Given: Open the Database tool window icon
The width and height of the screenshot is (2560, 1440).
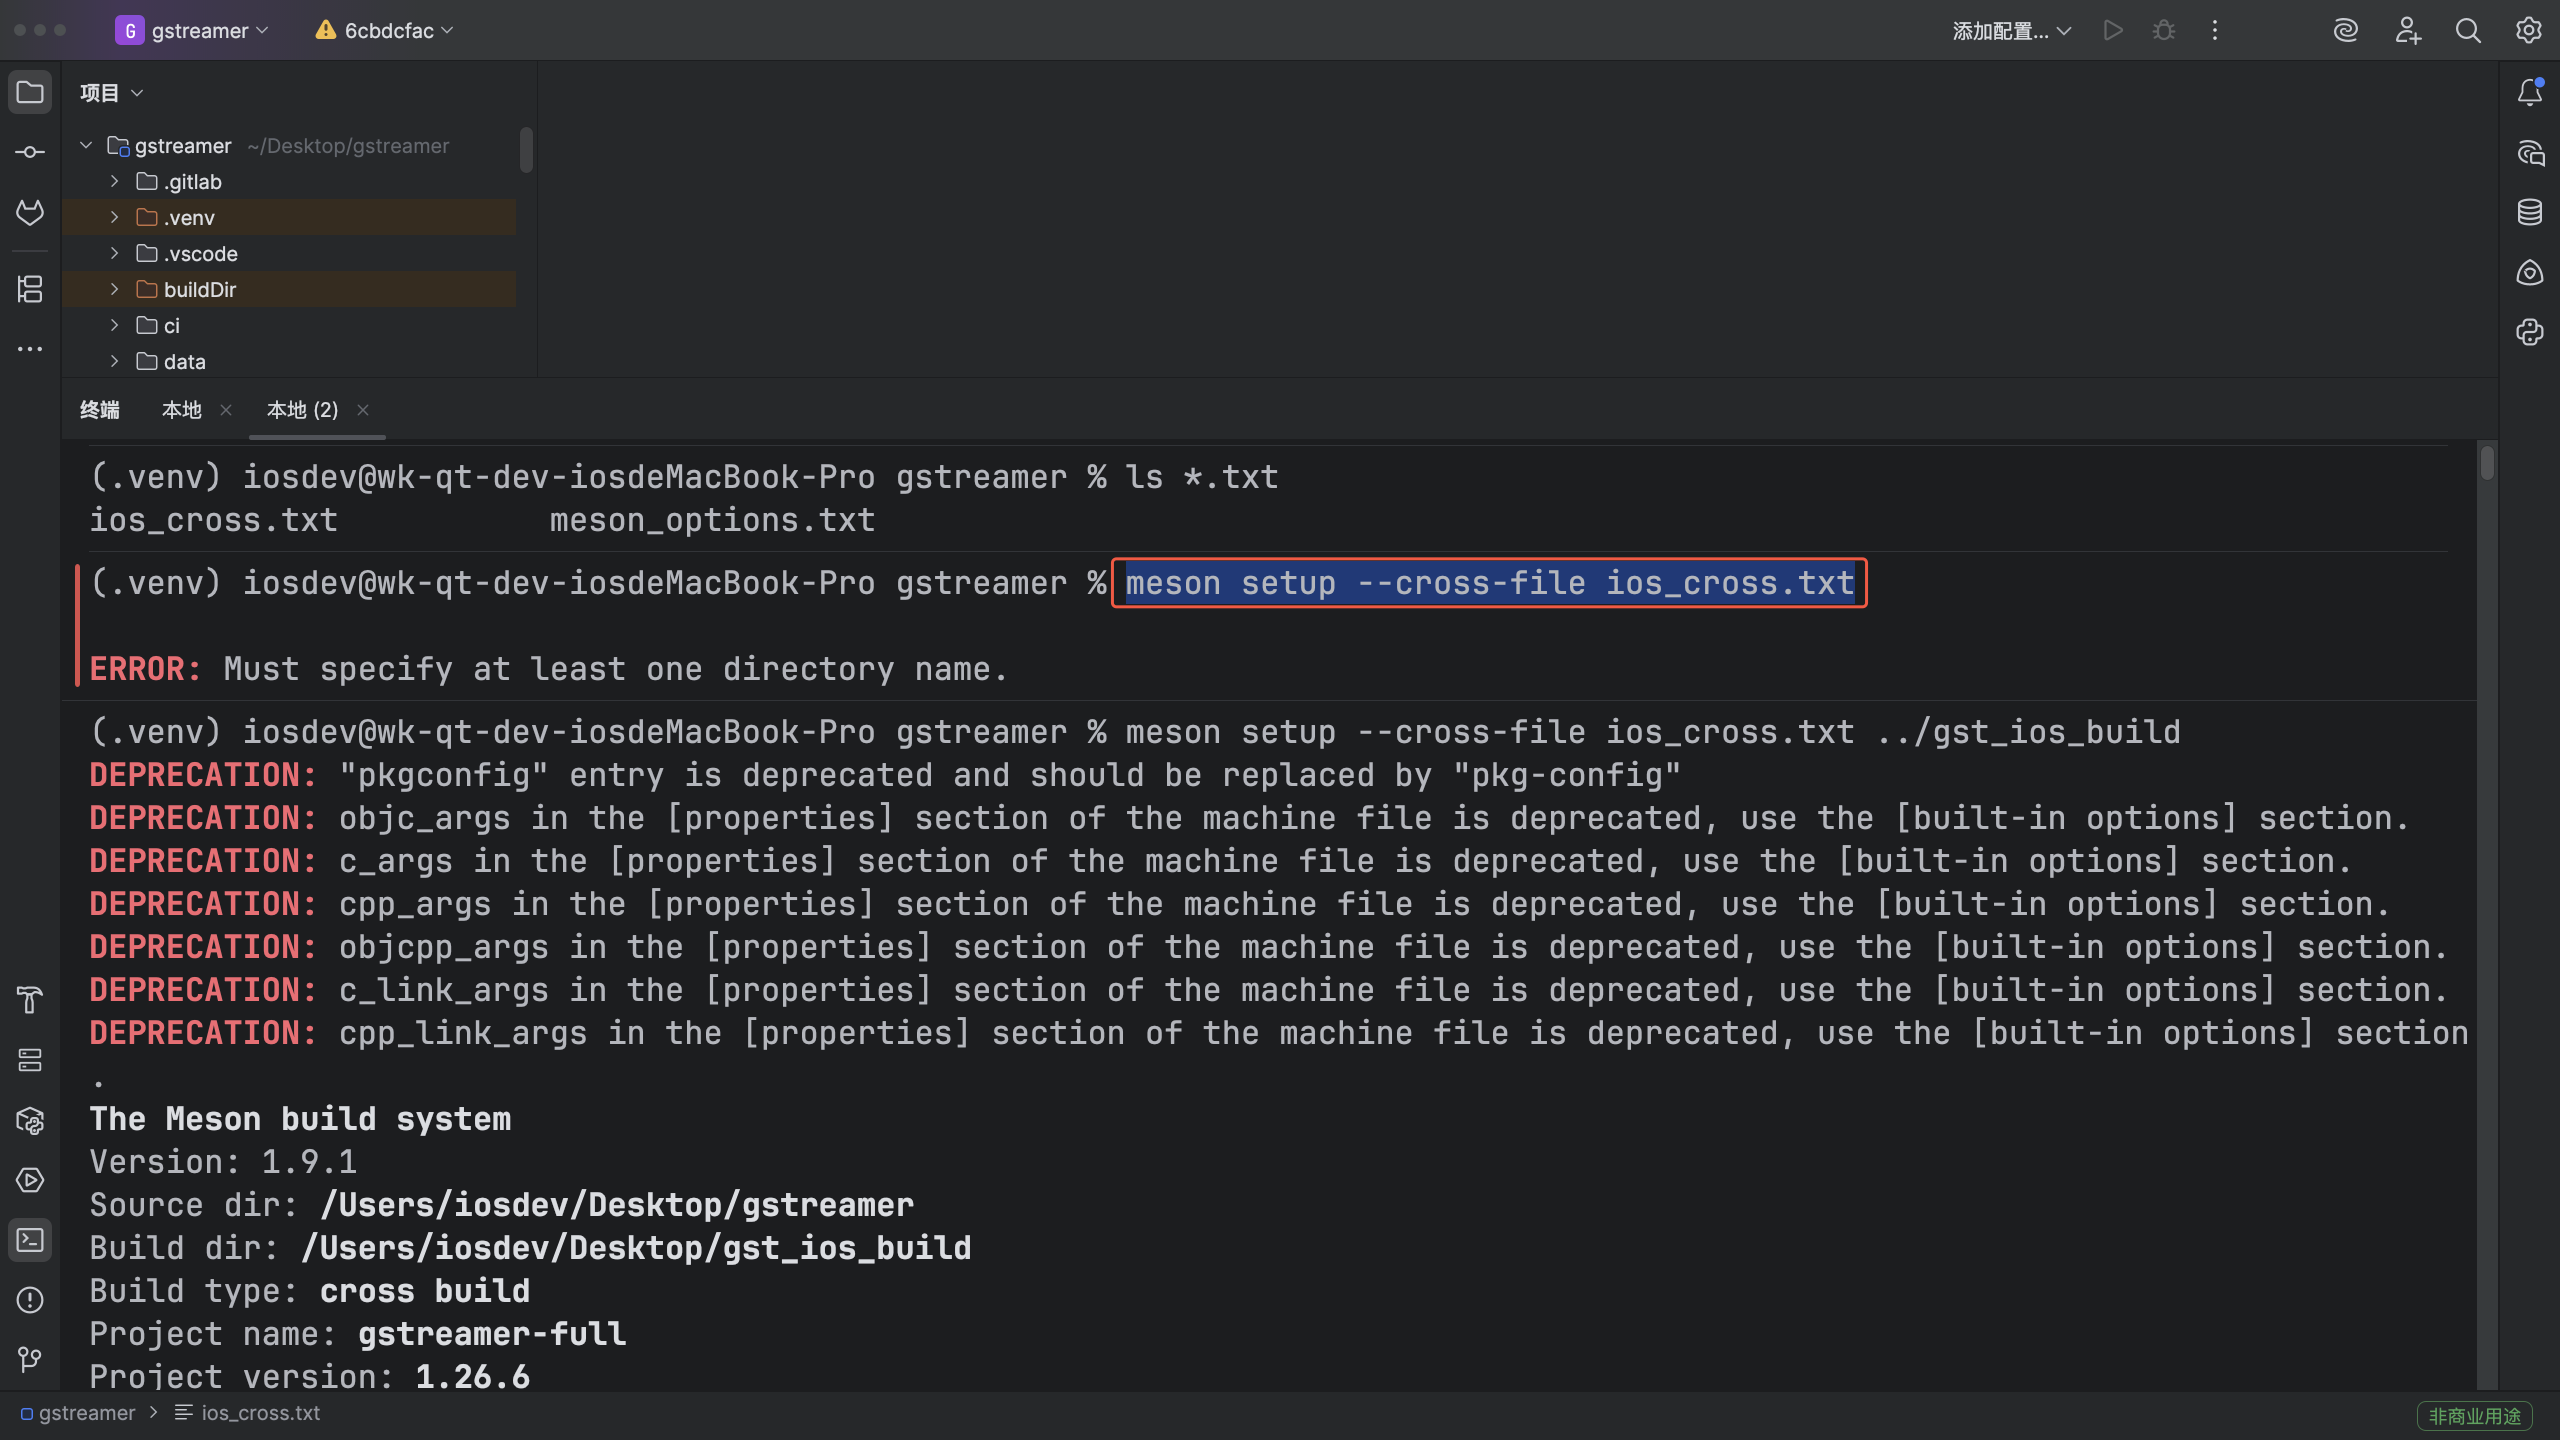Looking at the screenshot, I should pos(2529,212).
